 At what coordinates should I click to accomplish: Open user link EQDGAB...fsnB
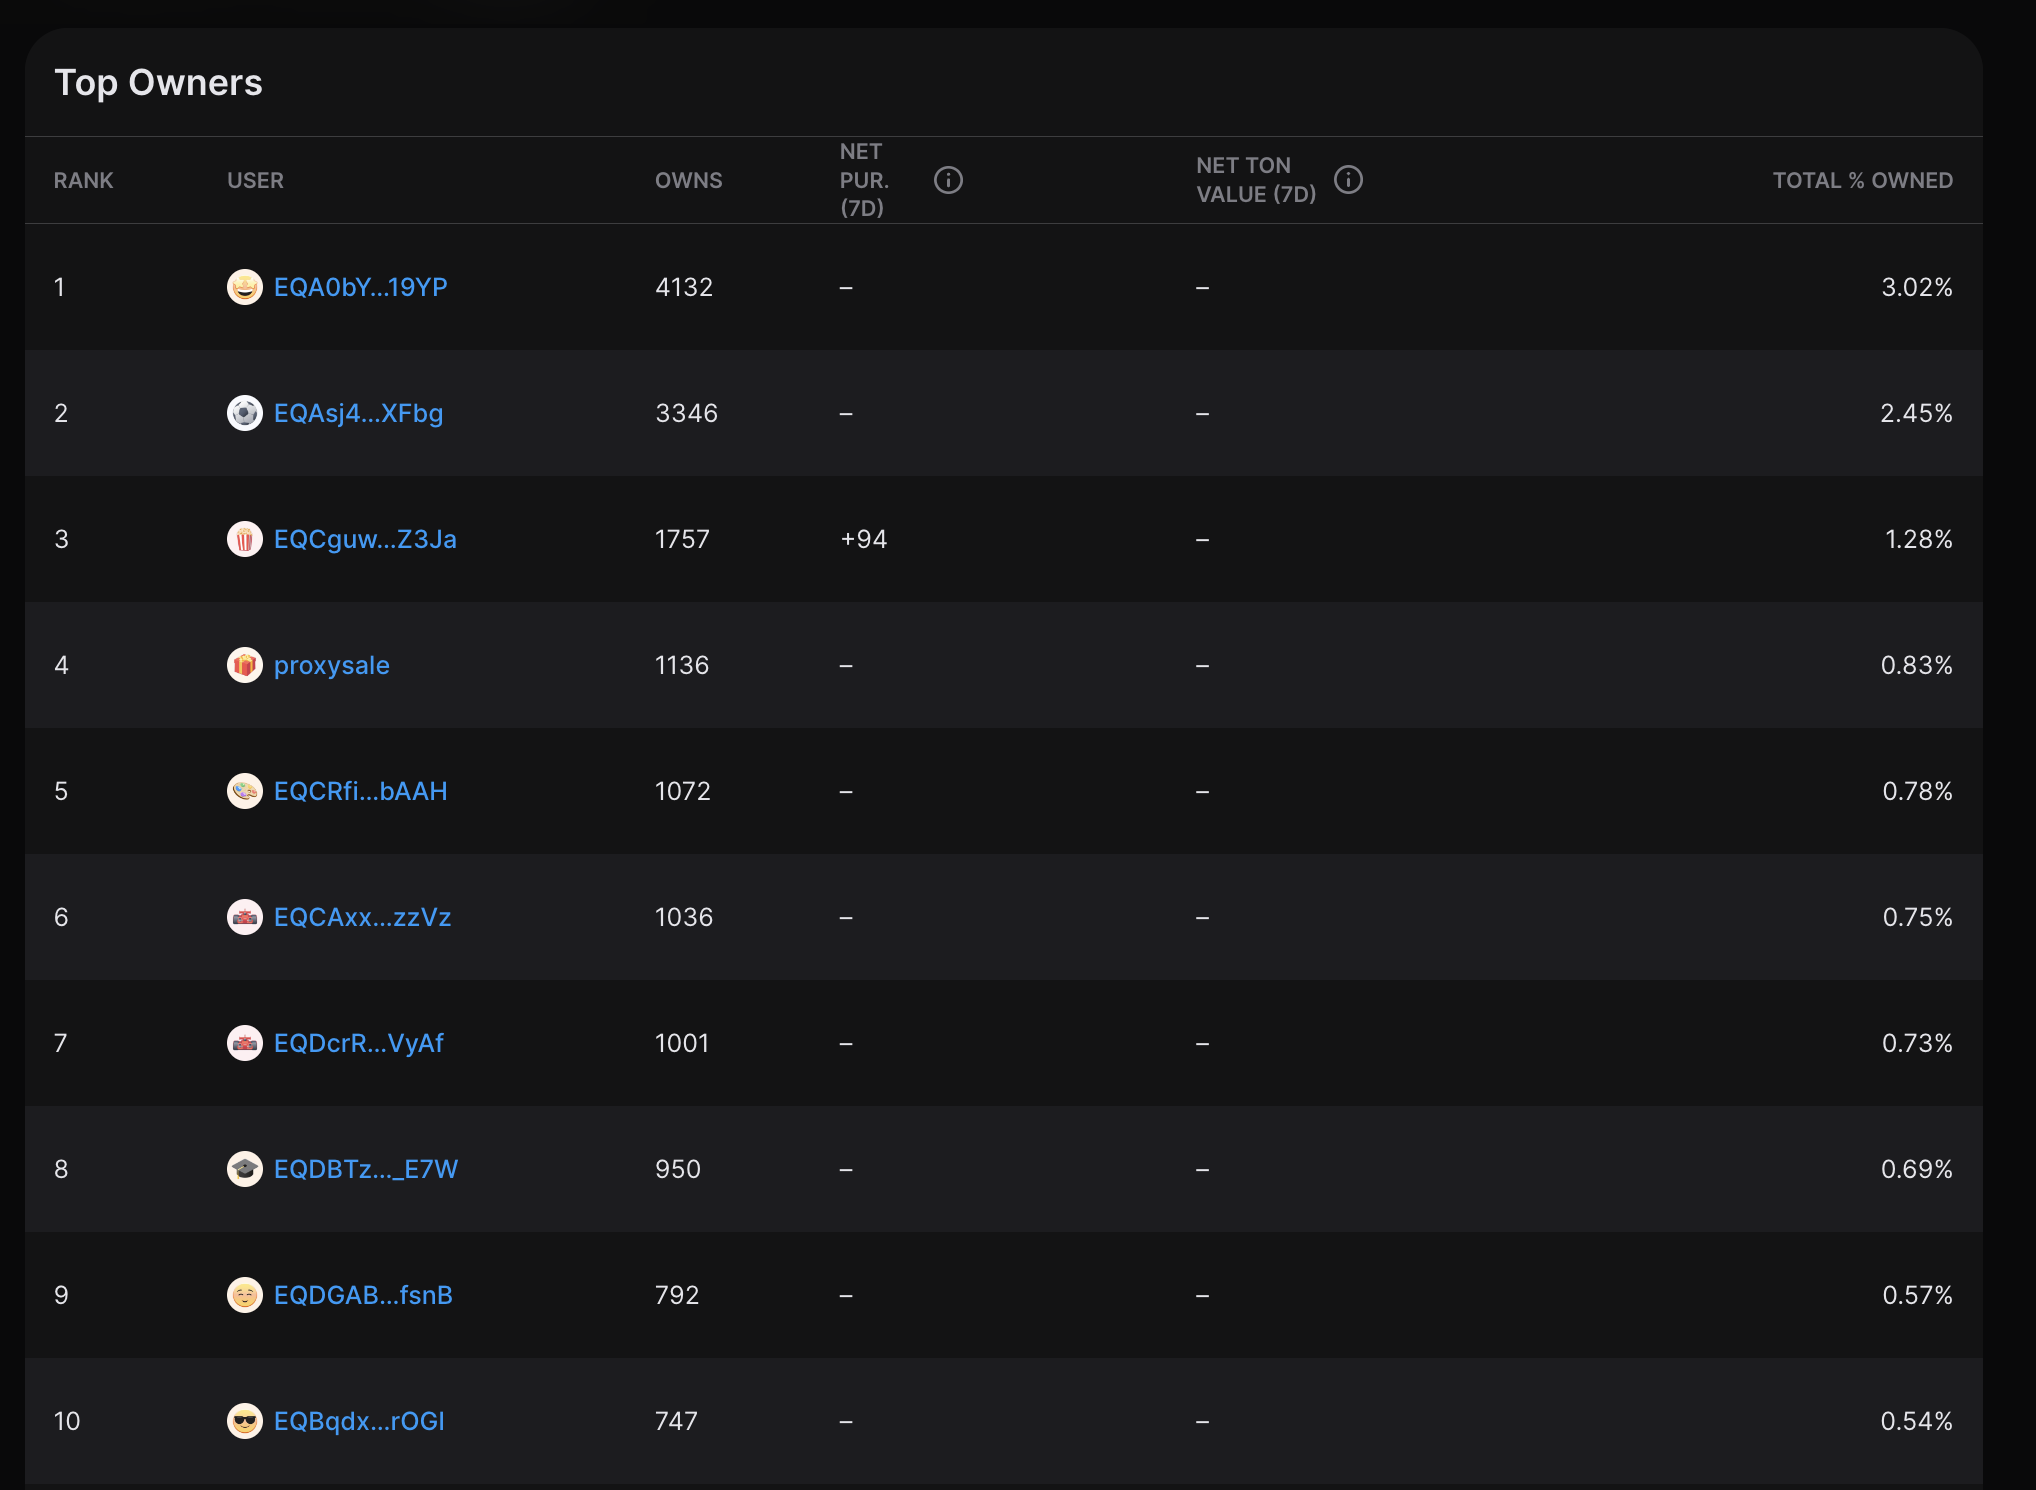363,1296
